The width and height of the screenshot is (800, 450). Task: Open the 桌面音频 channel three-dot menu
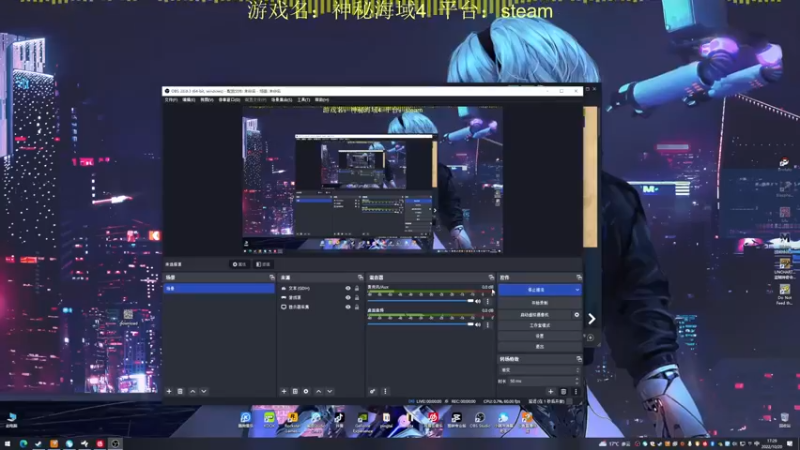coord(488,324)
